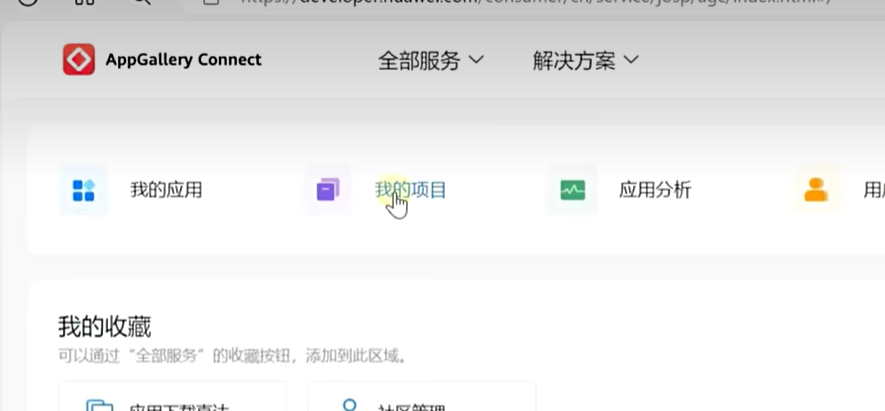Open the 社区管理 favorites card
This screenshot has height=411, width=885.
tap(421, 399)
